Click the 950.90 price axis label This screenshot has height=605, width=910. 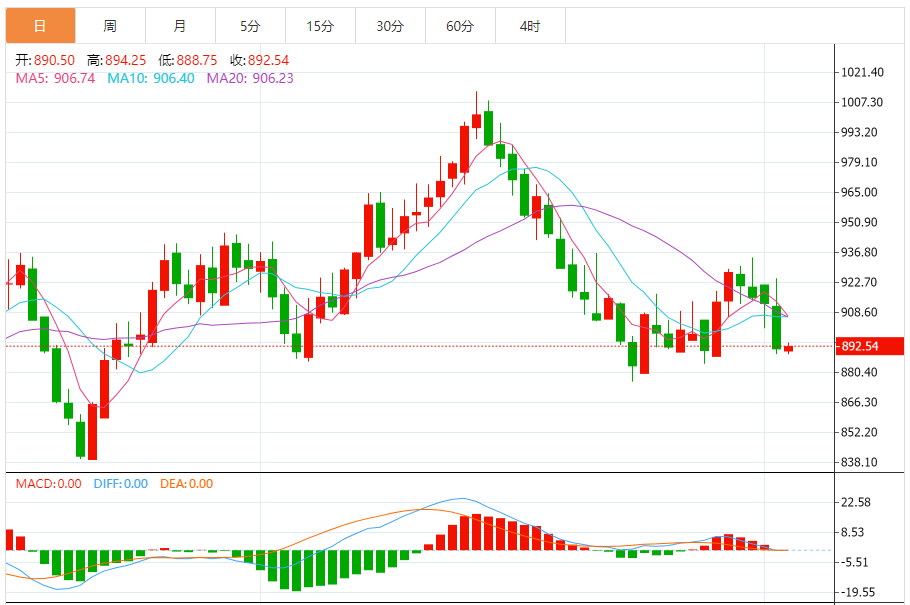[859, 222]
